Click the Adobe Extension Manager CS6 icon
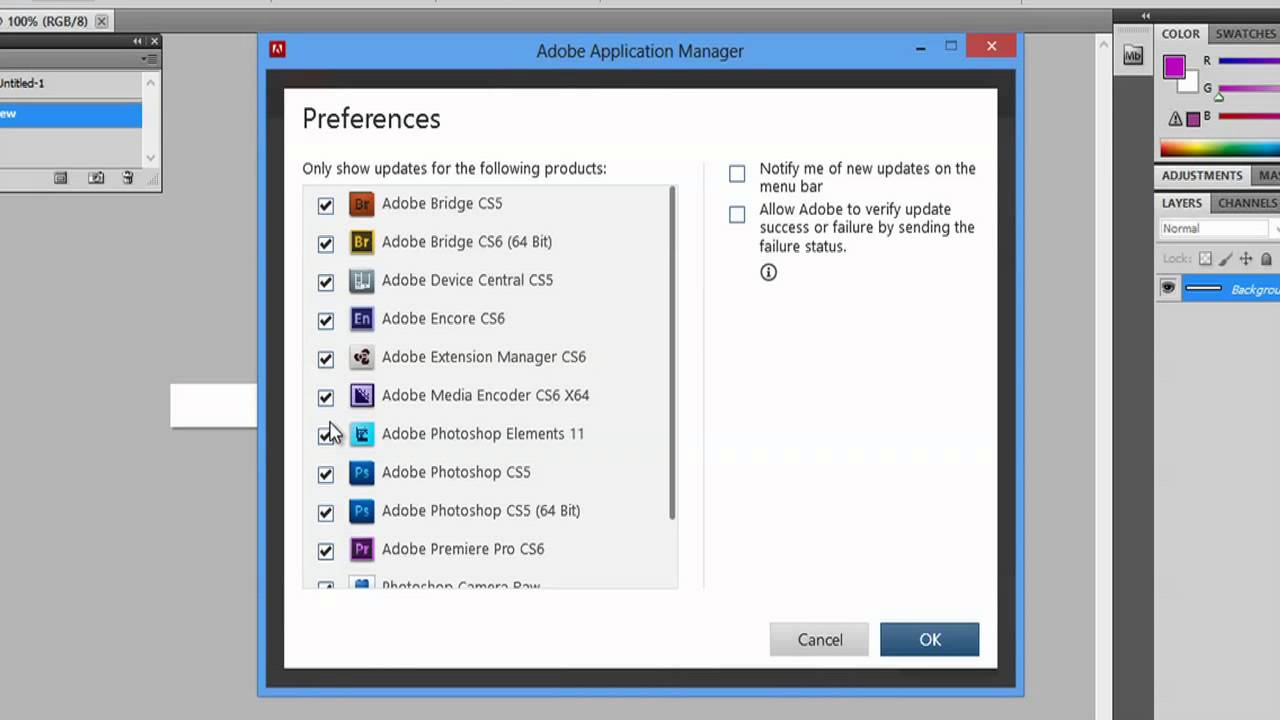Image resolution: width=1280 pixels, height=720 pixels. pos(361,357)
